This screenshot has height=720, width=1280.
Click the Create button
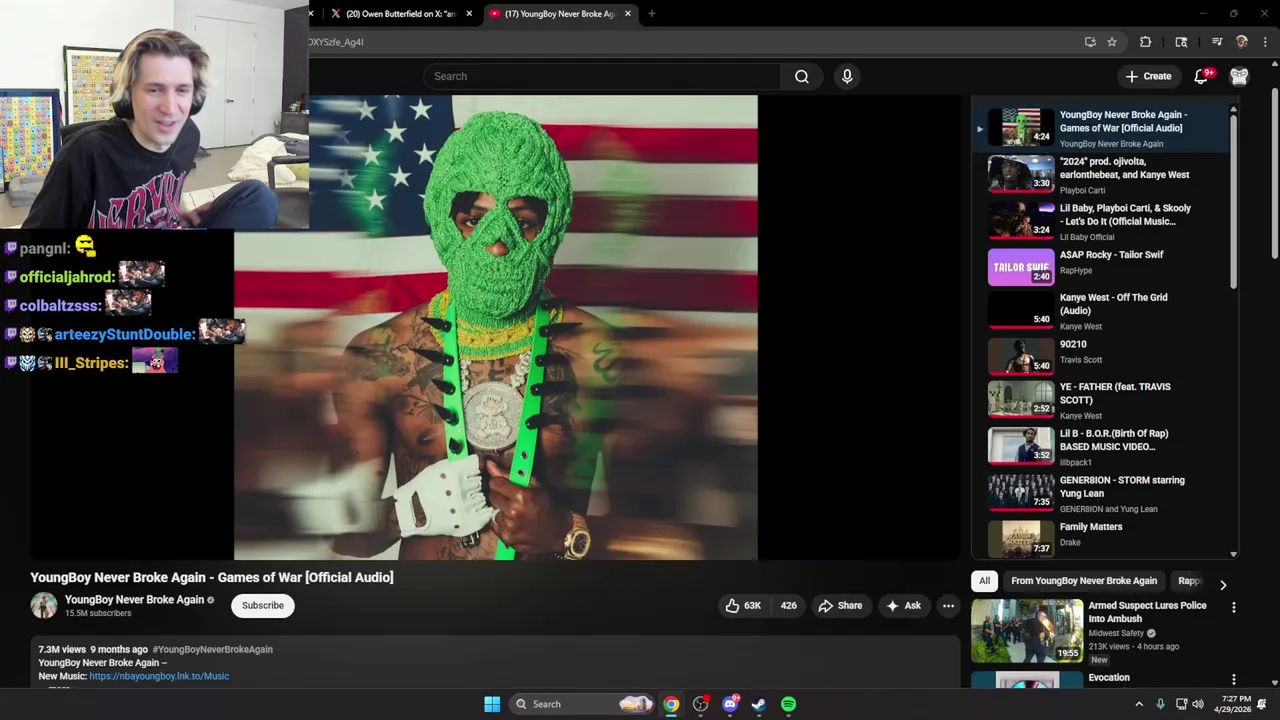pos(1148,76)
